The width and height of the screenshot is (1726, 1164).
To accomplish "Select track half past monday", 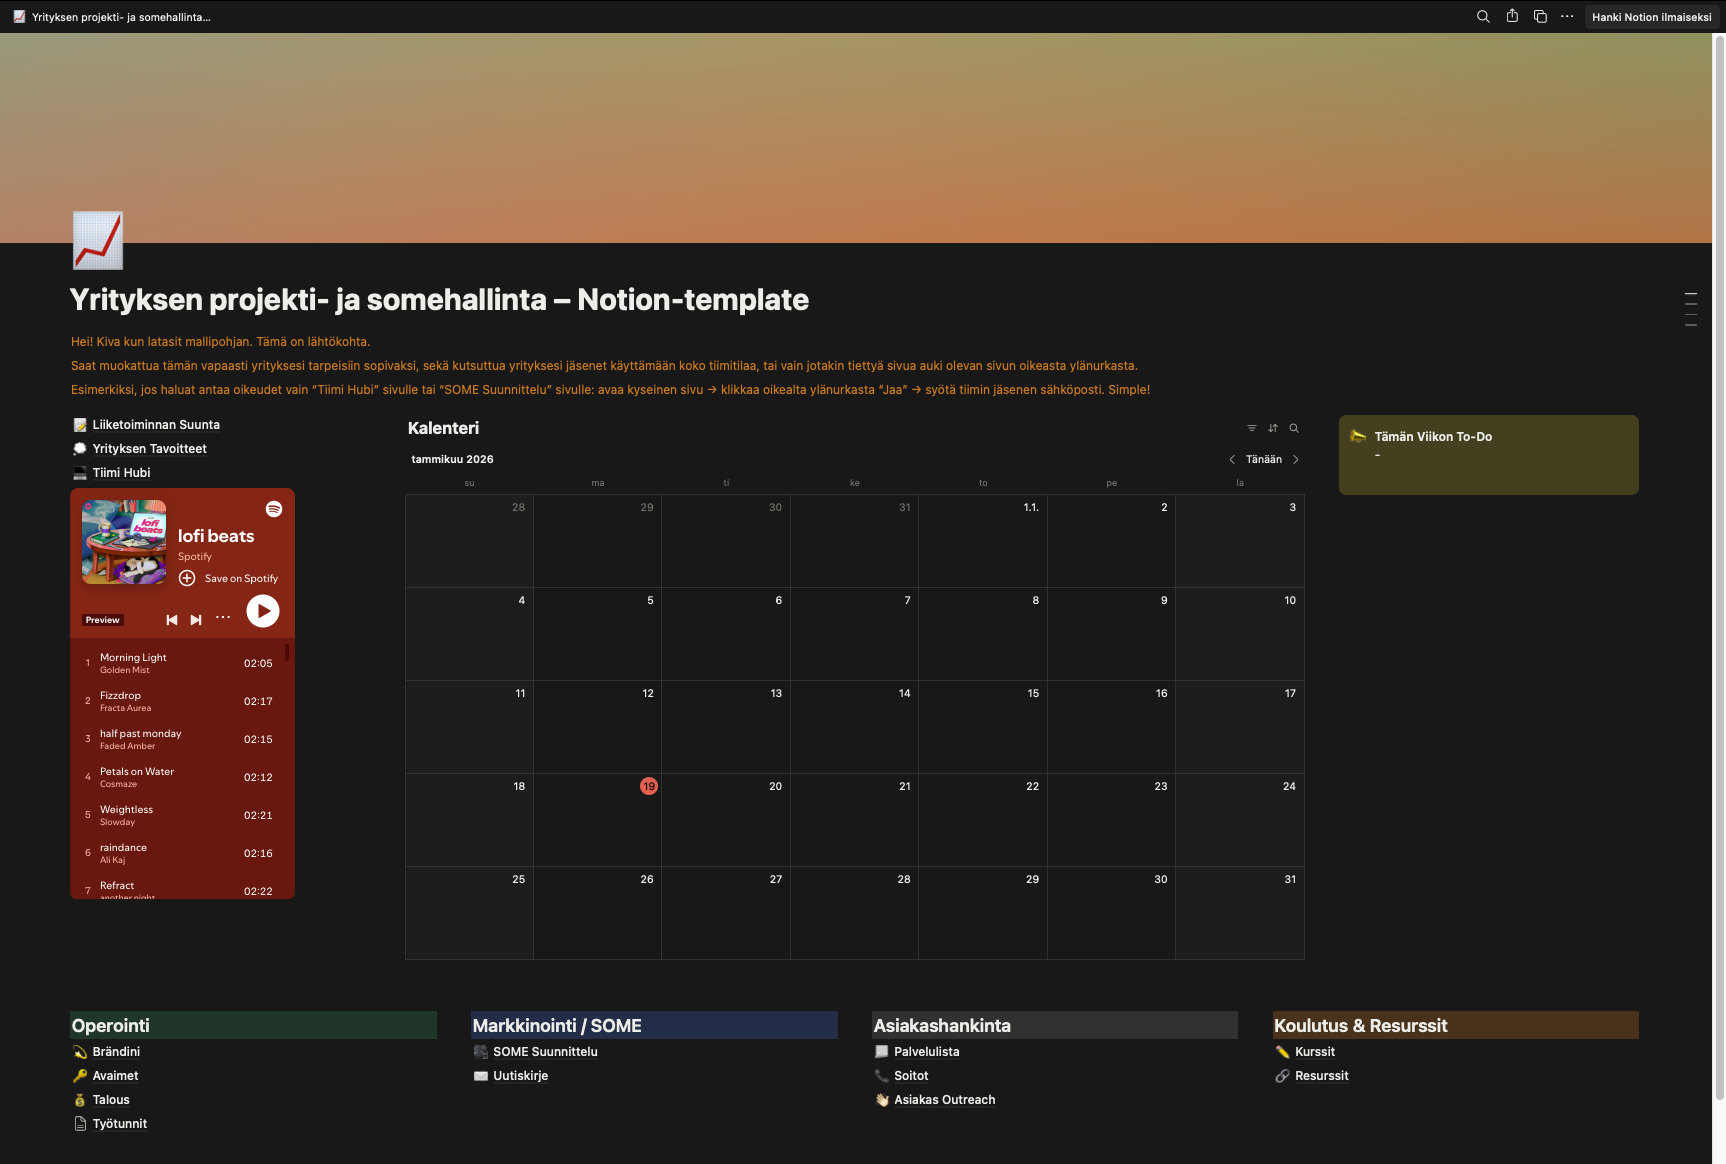I will pyautogui.click(x=180, y=739).
